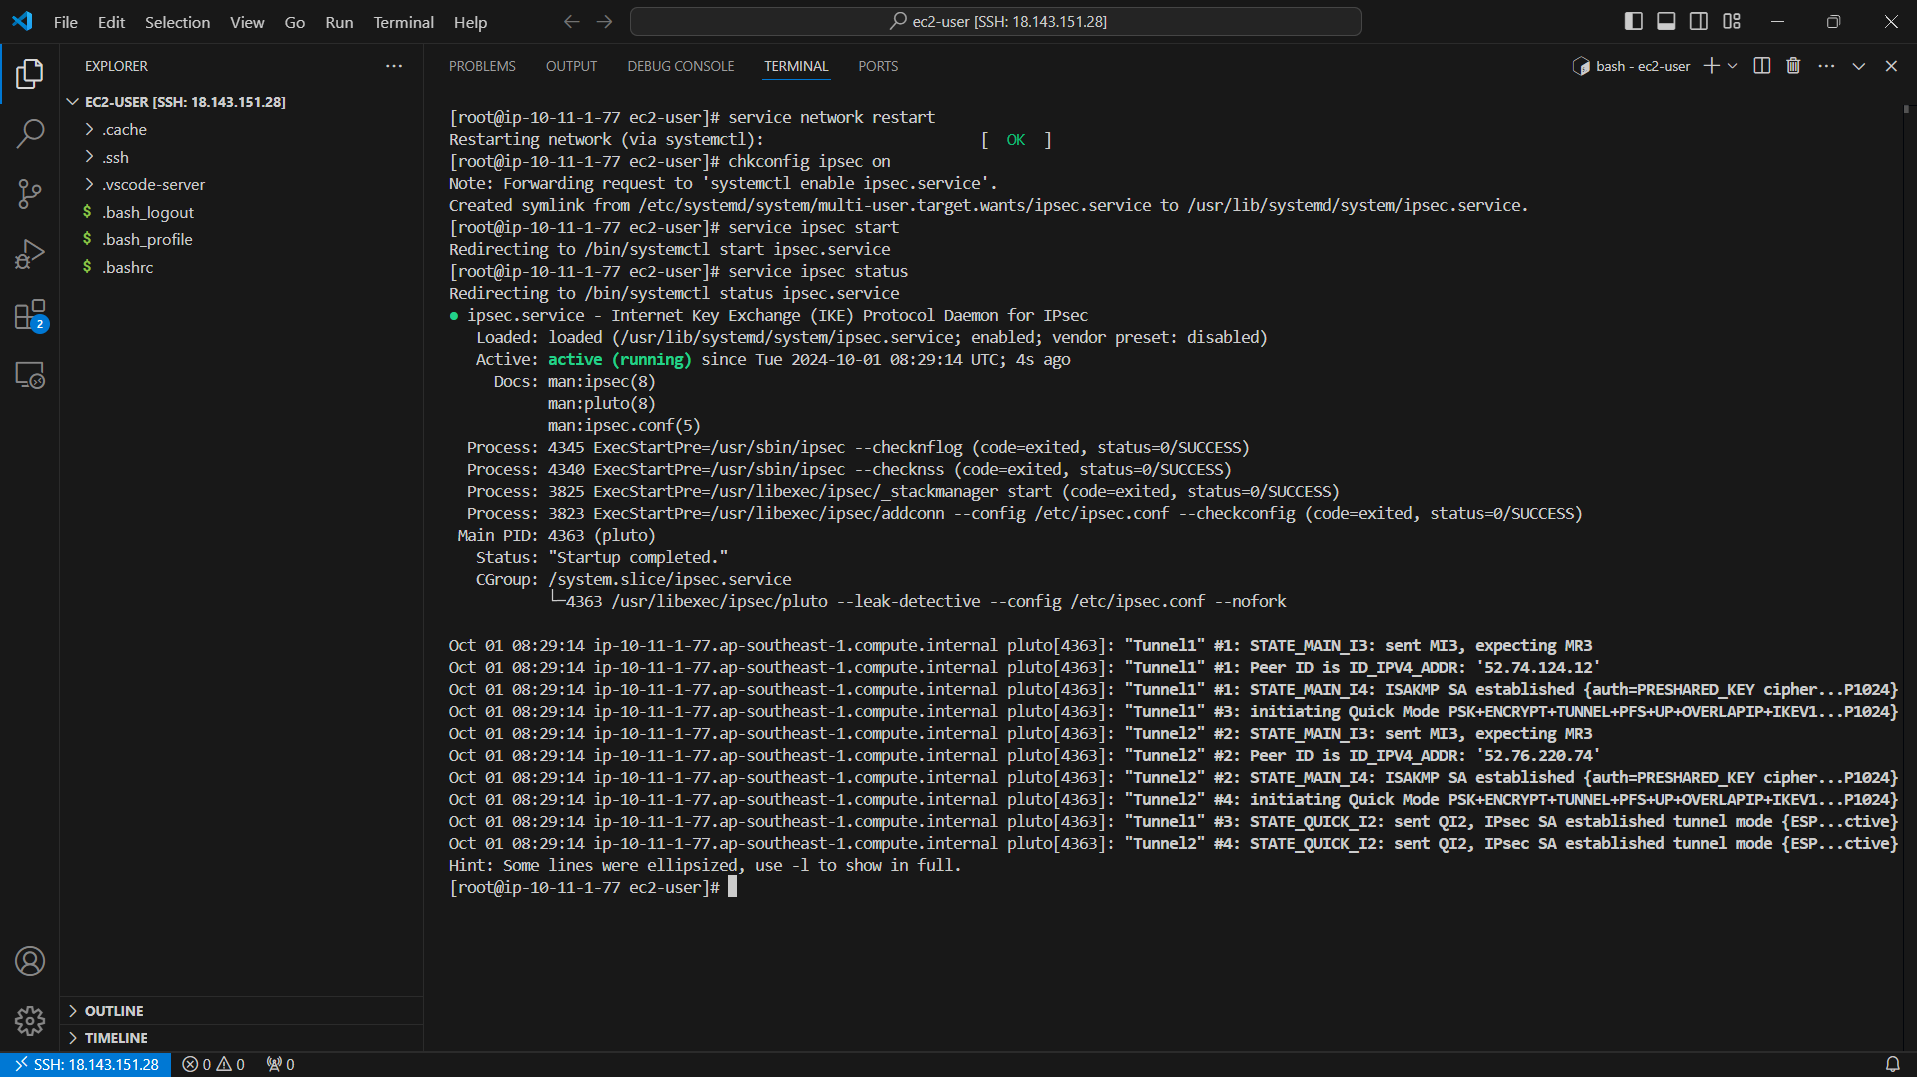Open the Run menu
Viewport: 1917px width, 1077px height.
point(339,22)
